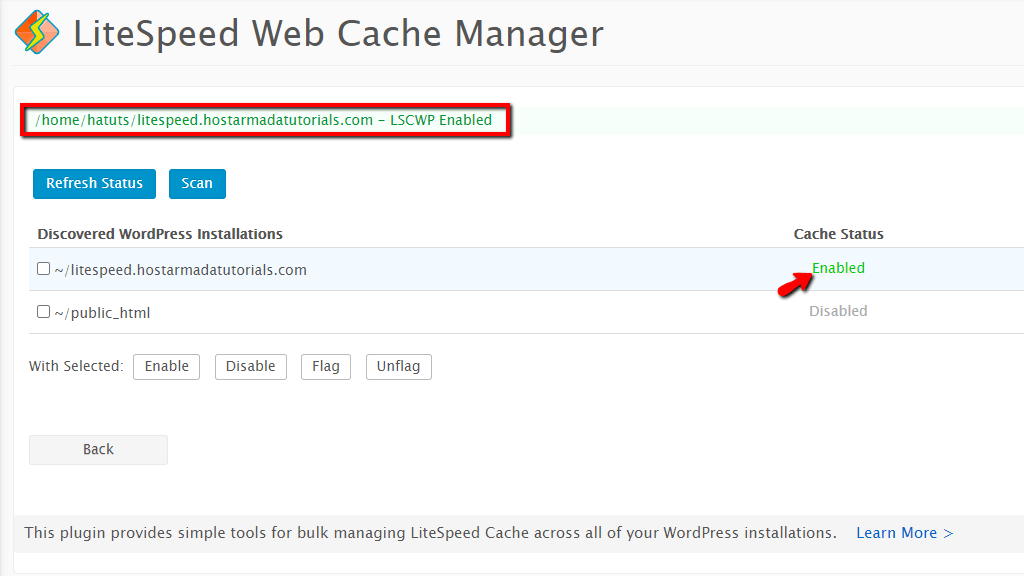The width and height of the screenshot is (1024, 576).
Task: Enable cache for selected installations
Action: (x=167, y=366)
